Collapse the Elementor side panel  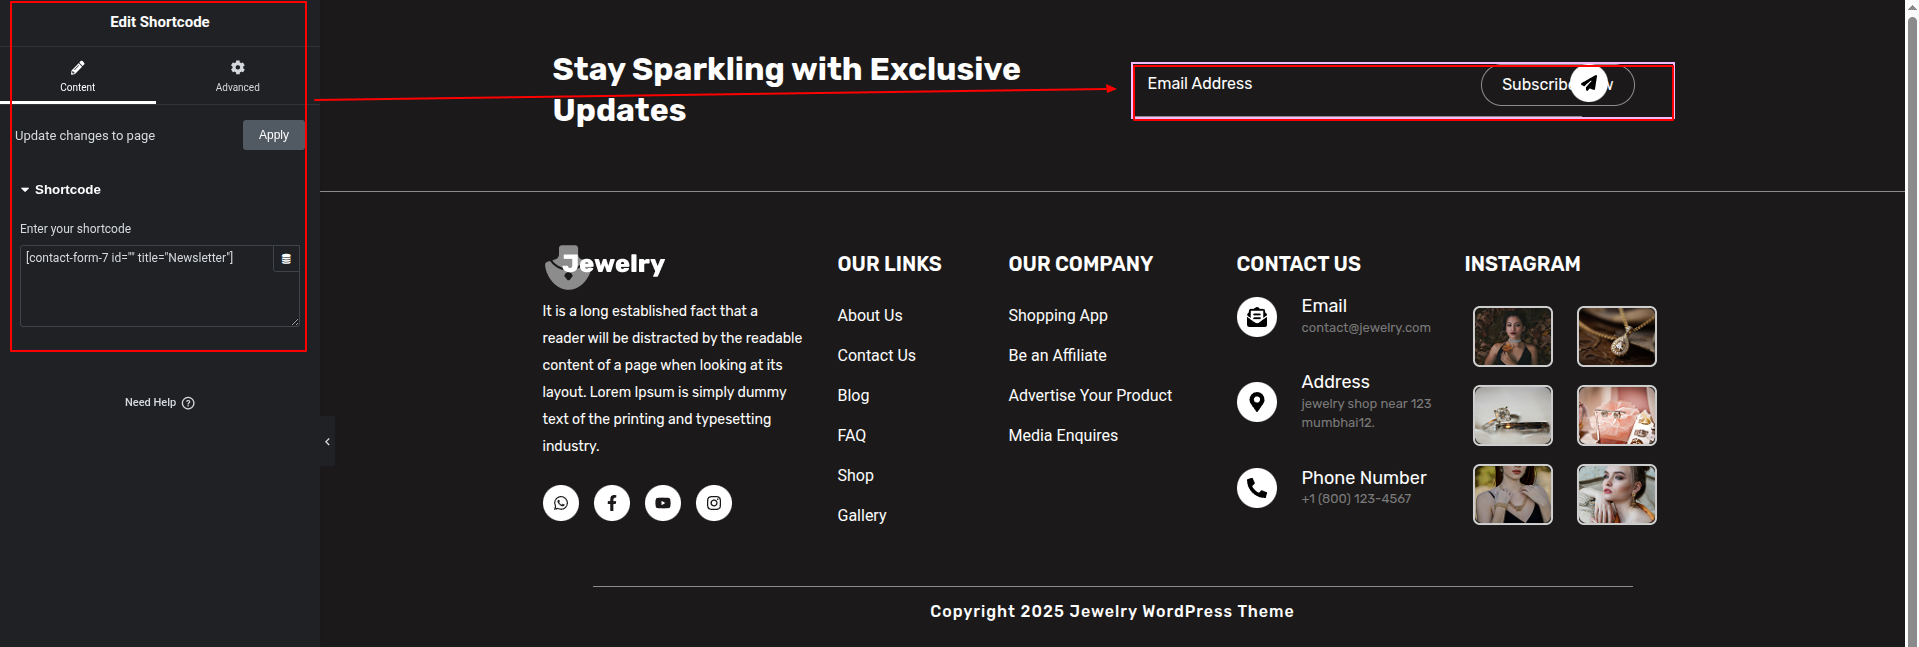coord(327,441)
